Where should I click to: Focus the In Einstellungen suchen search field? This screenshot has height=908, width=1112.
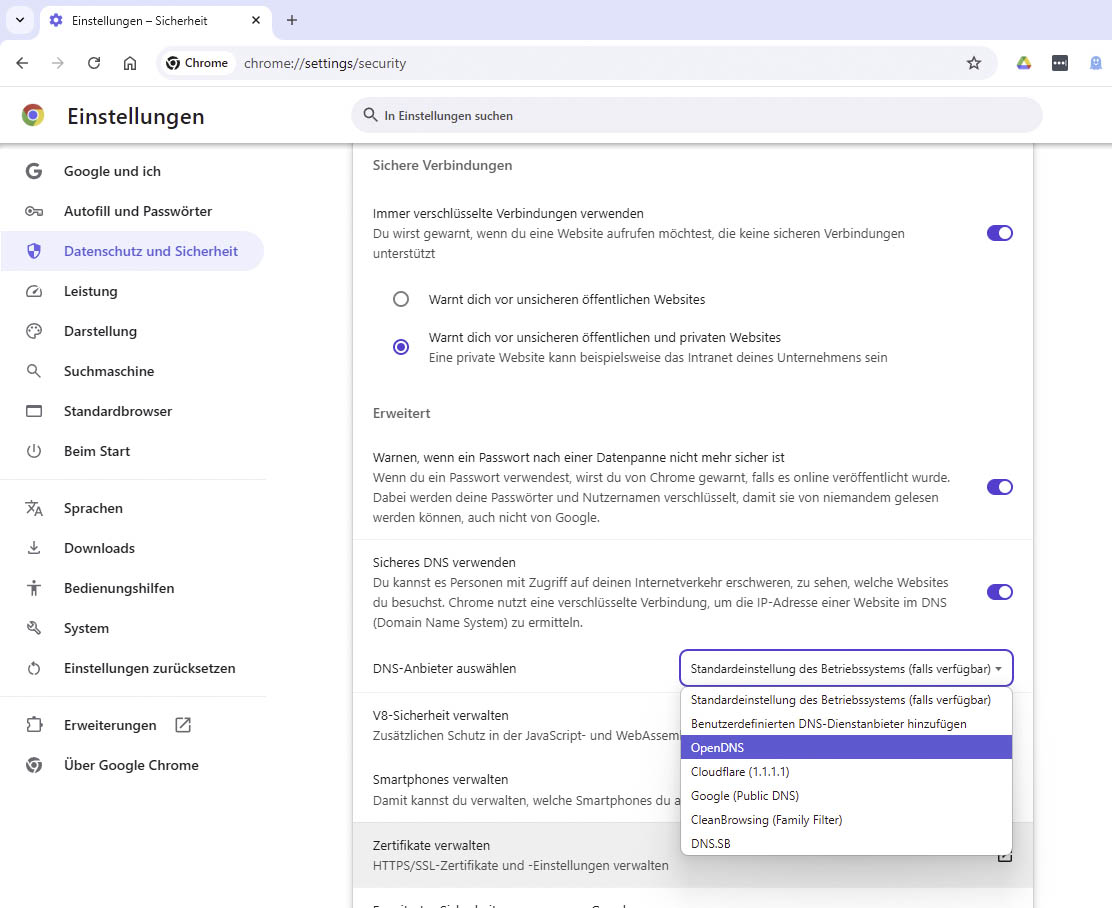[x=696, y=115]
